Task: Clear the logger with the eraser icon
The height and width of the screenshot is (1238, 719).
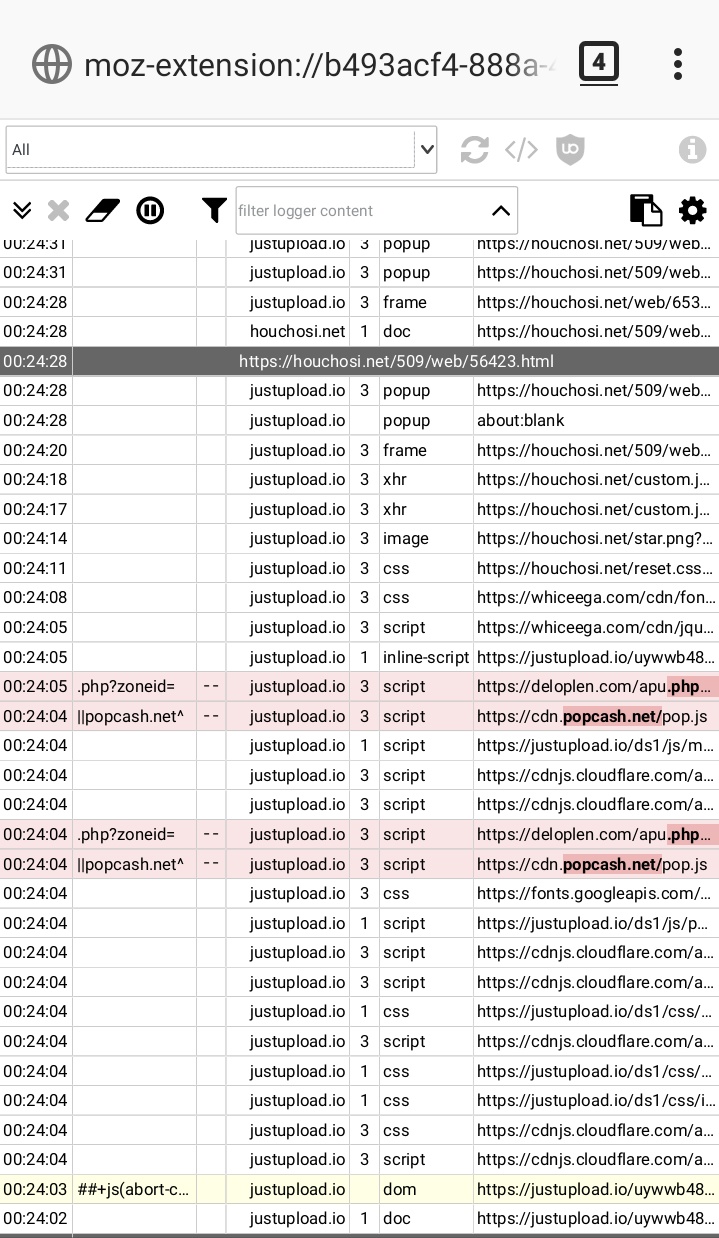Action: pos(102,210)
